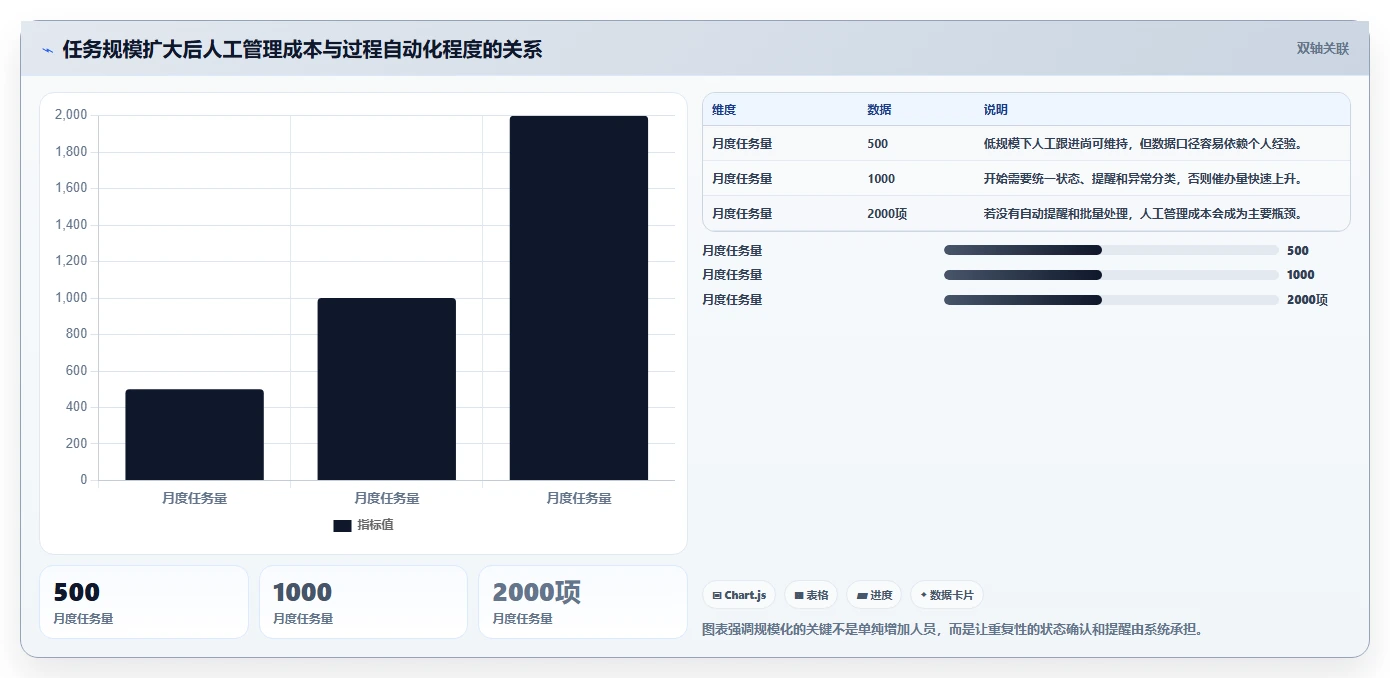Screen dimensions: 1390x678
Task: Select the 数据 column header
Action: click(x=879, y=110)
